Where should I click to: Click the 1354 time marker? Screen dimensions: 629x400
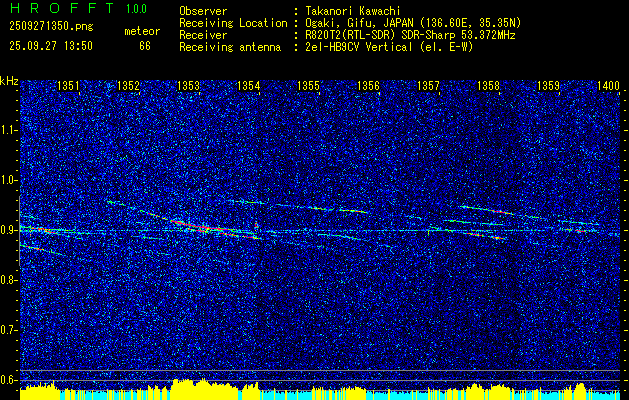pos(248,86)
